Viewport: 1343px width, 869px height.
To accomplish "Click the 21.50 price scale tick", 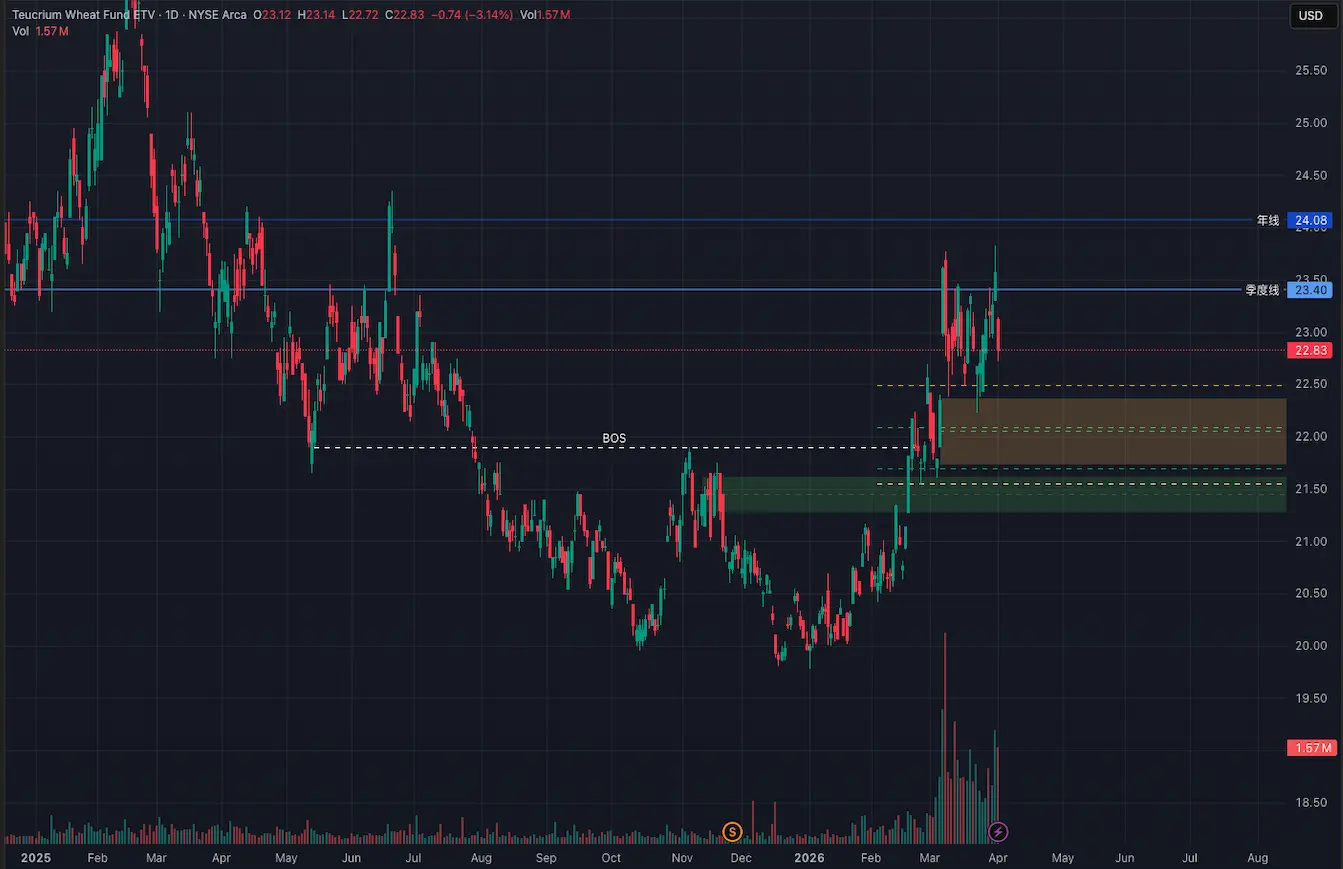I will (x=1310, y=489).
